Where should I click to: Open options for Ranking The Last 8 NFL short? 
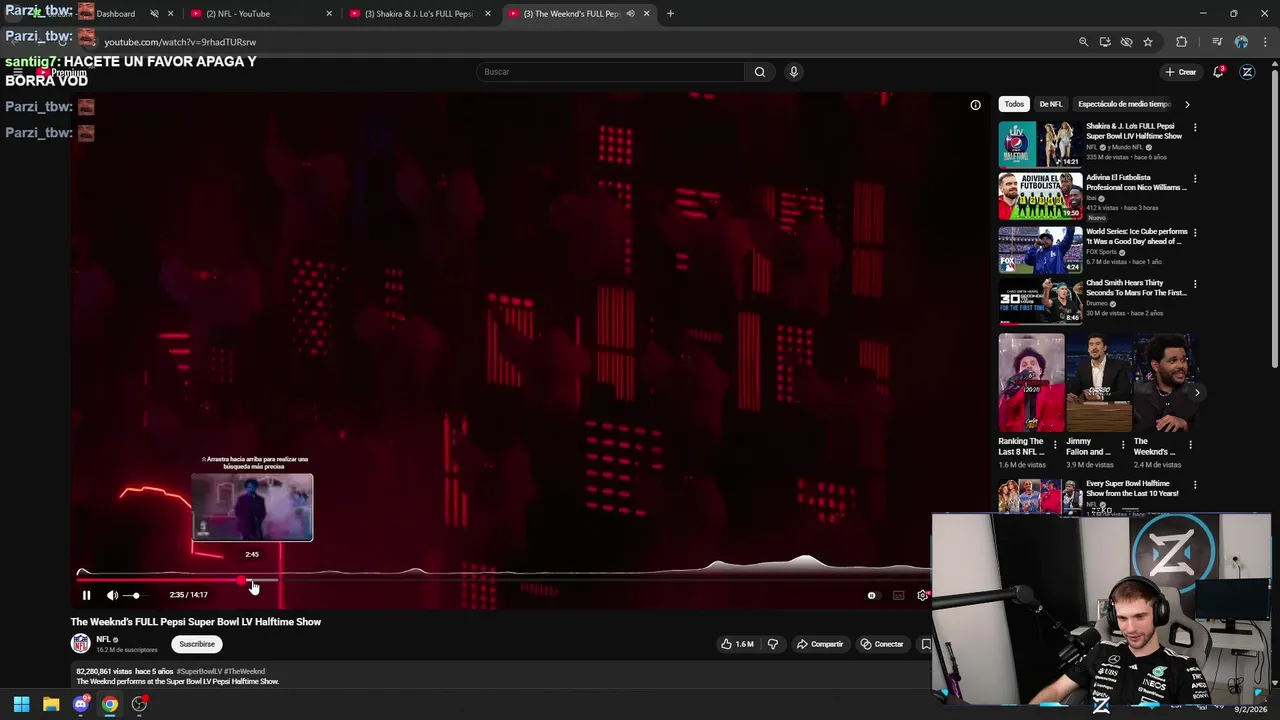coord(1054,445)
